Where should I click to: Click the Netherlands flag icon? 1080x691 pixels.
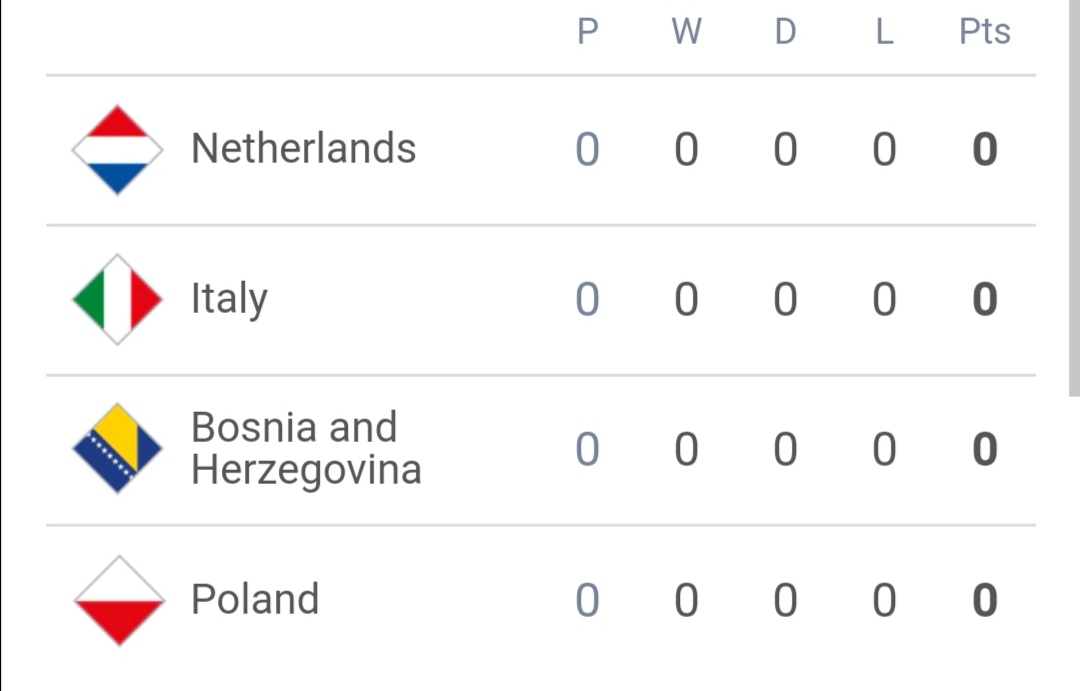click(x=118, y=149)
